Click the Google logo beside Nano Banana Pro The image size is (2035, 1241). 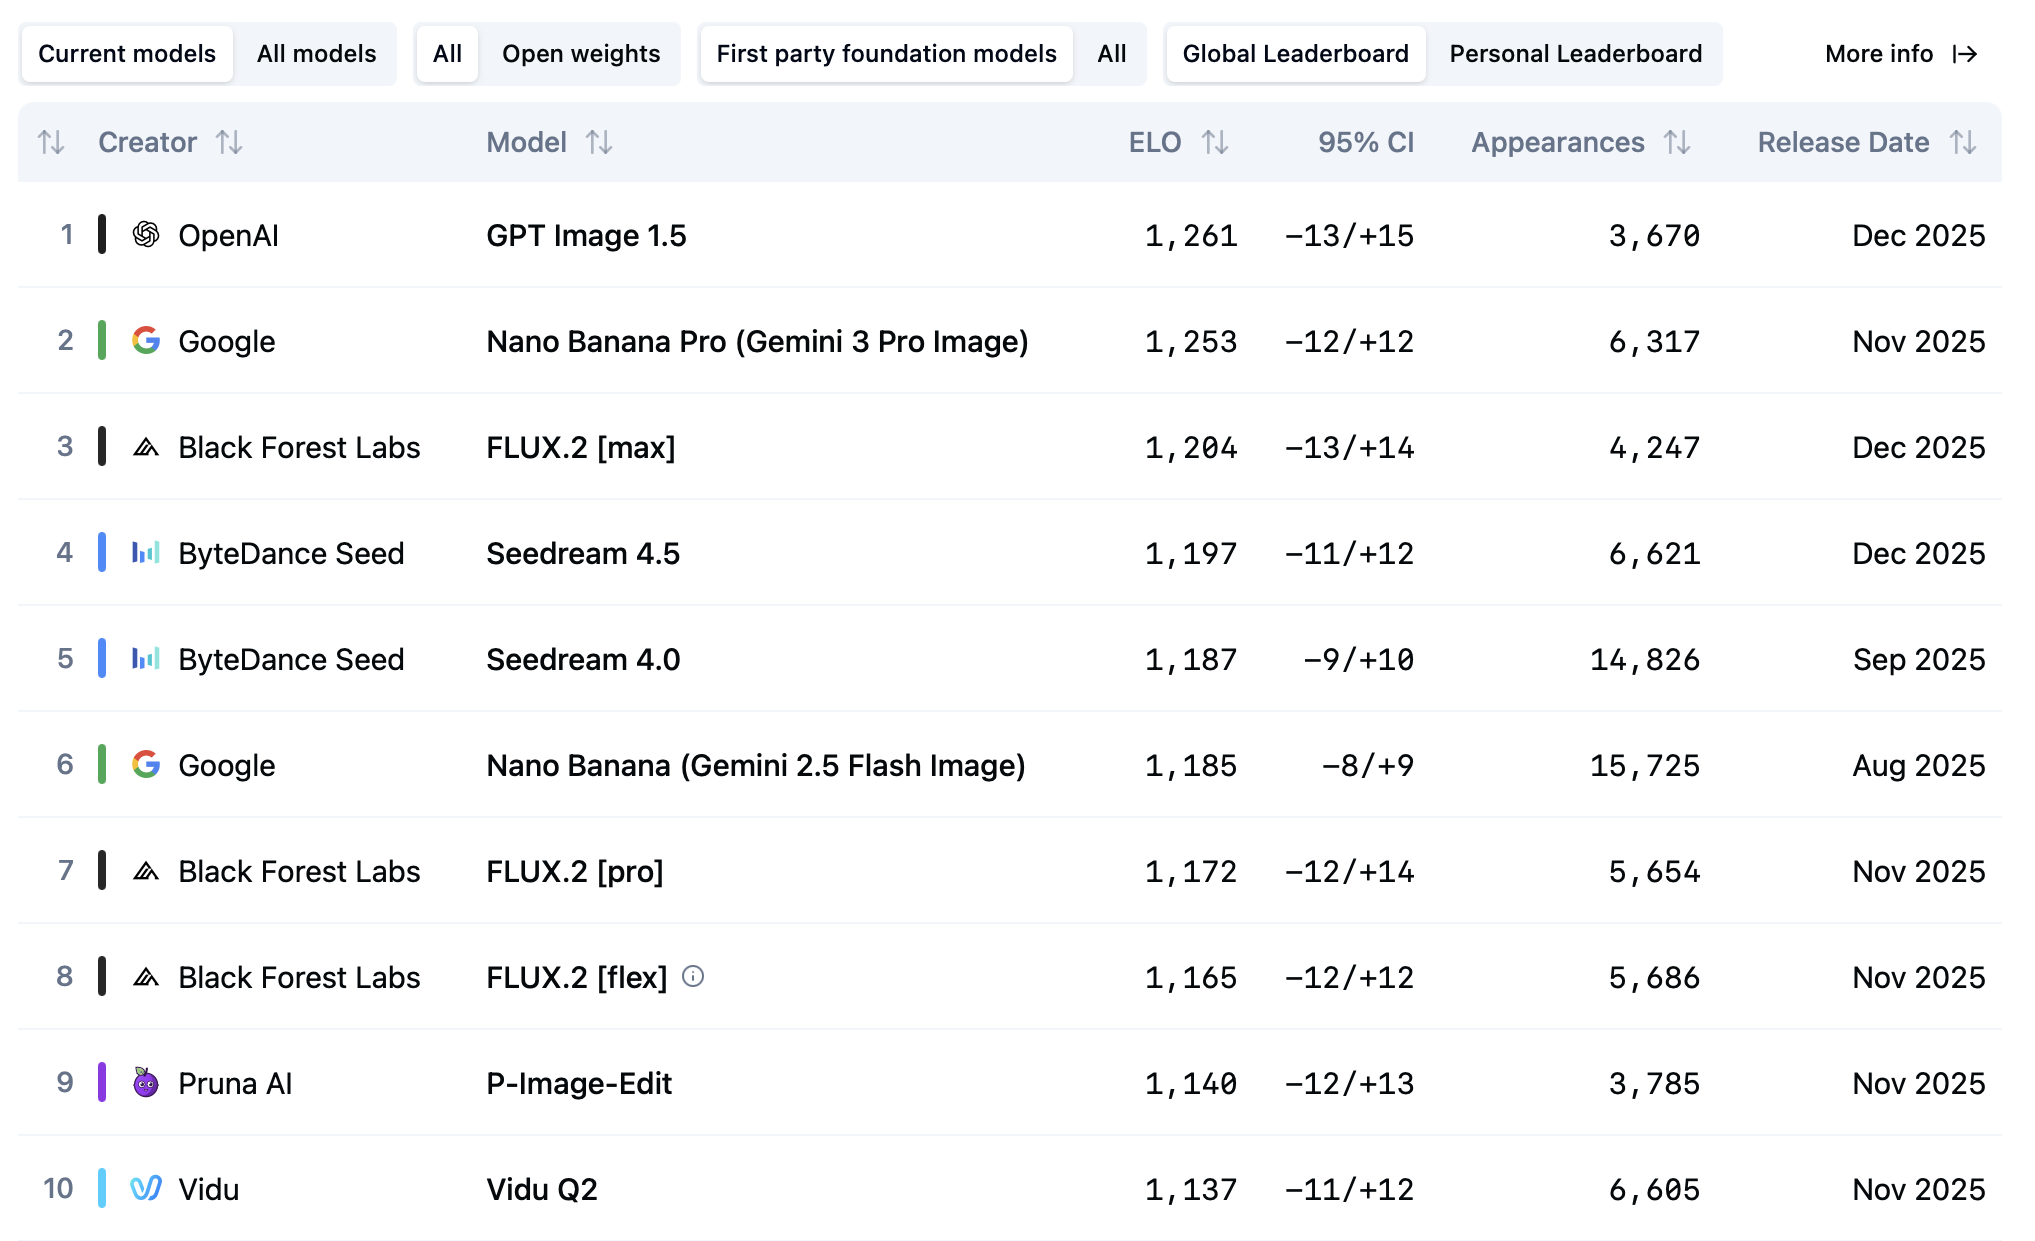(x=146, y=341)
